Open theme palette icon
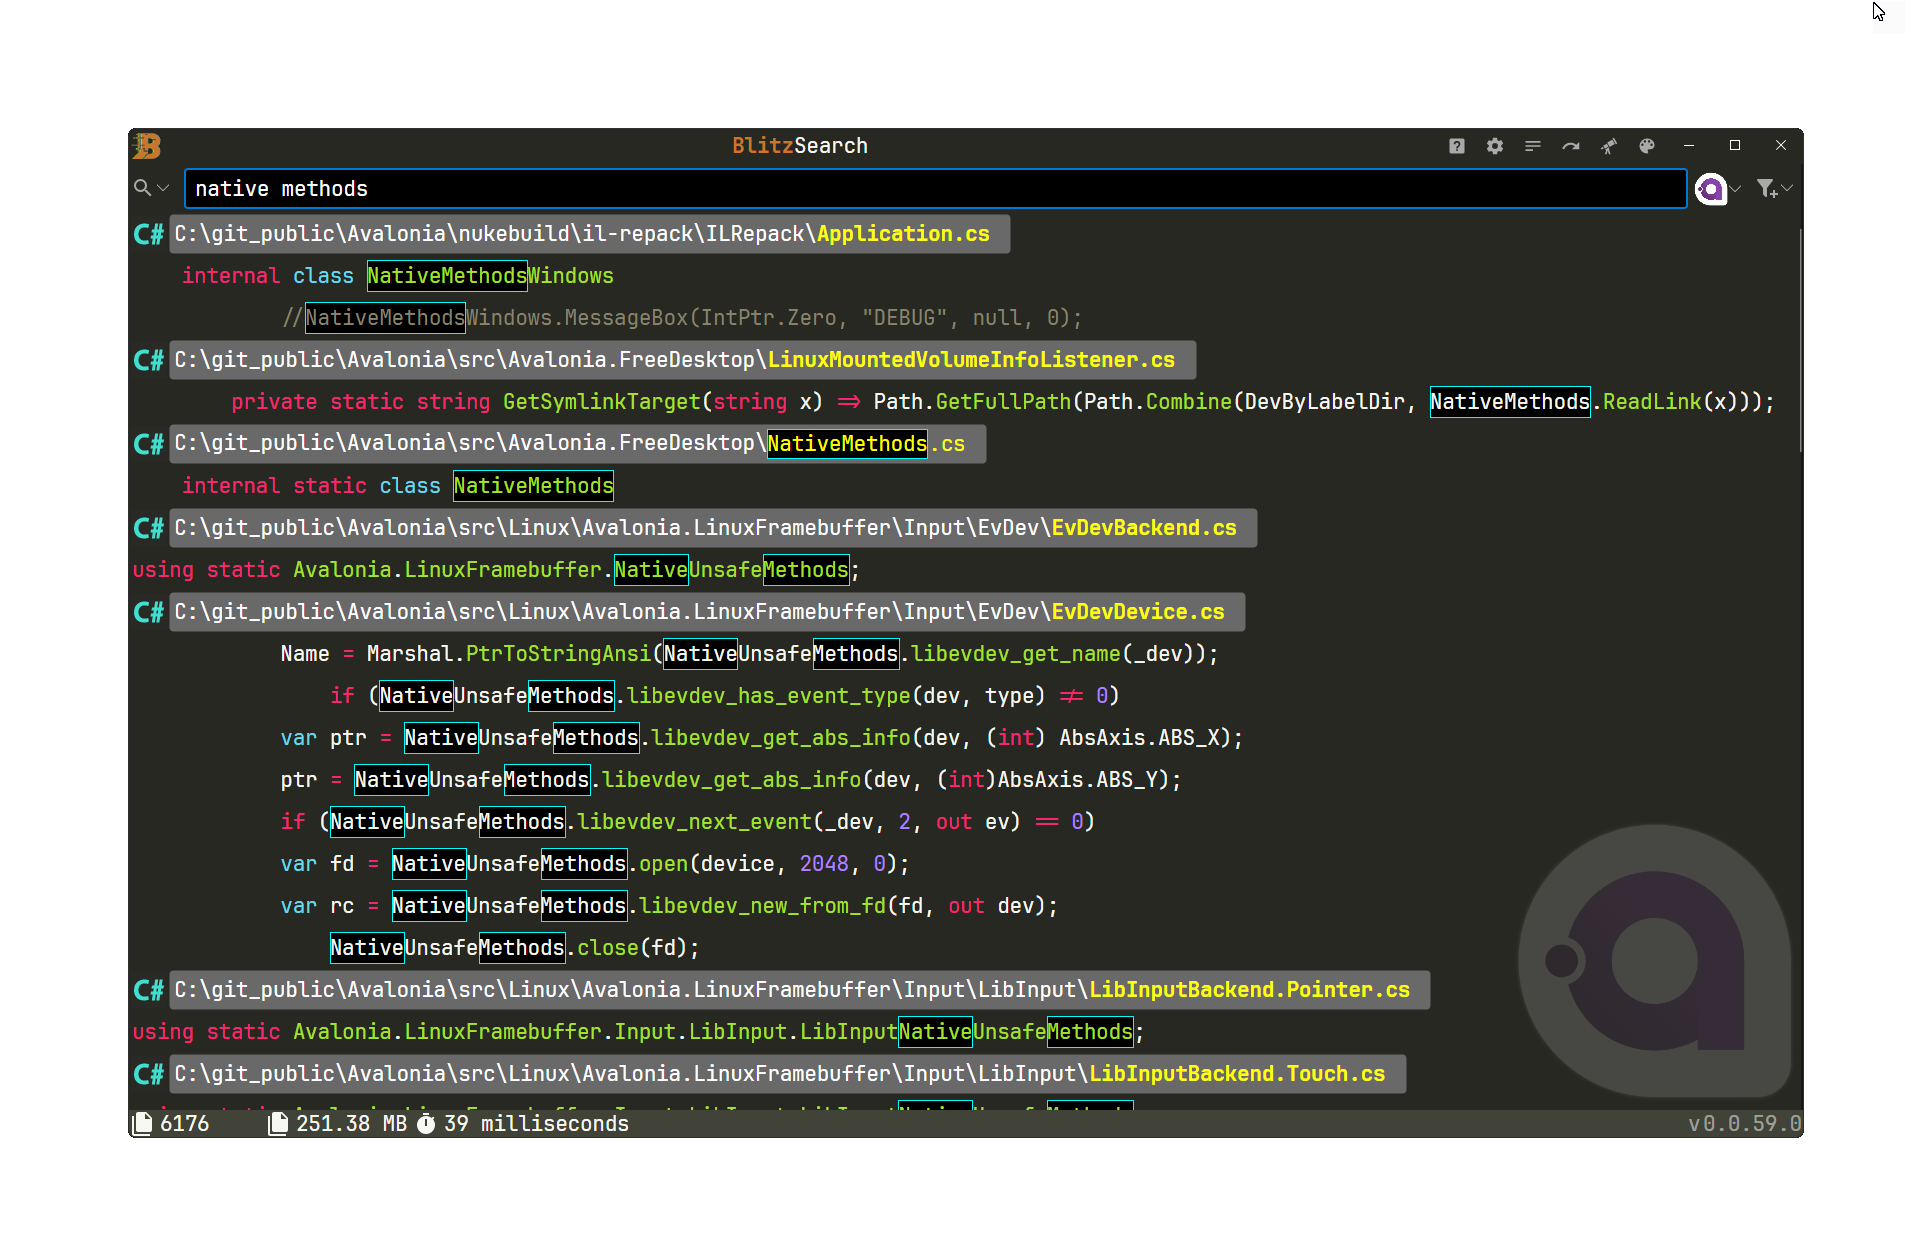 pyautogui.click(x=1647, y=146)
